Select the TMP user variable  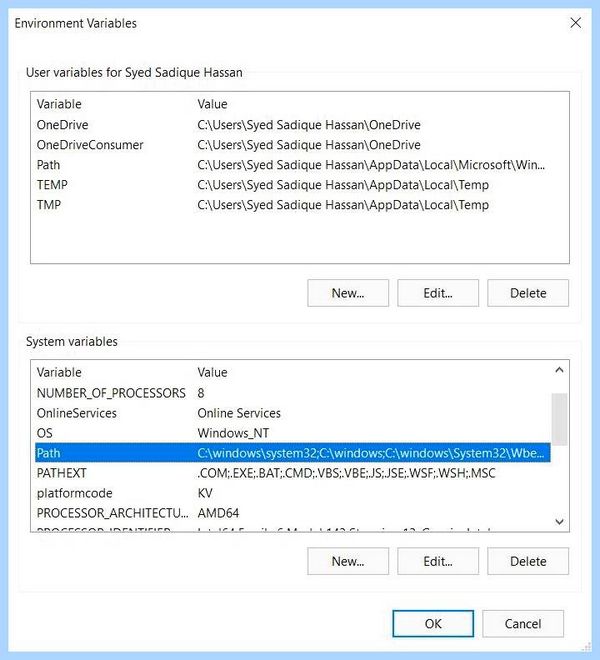tap(300, 205)
